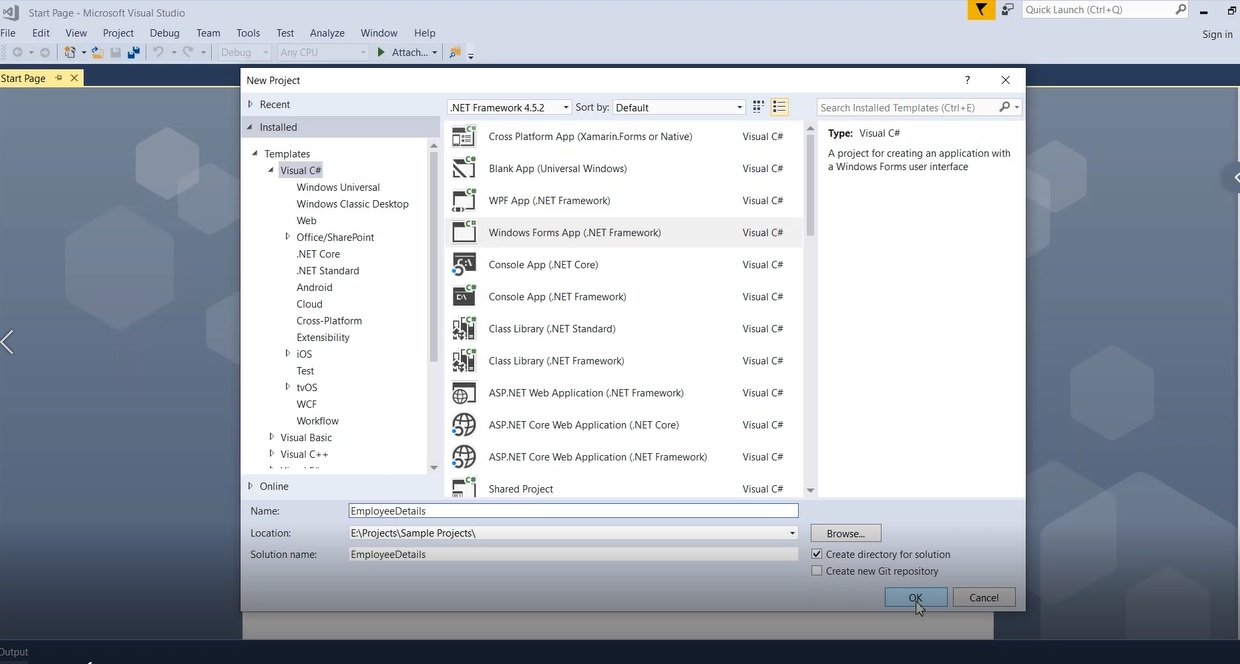Click the Browse button
1240x664 pixels.
845,533
